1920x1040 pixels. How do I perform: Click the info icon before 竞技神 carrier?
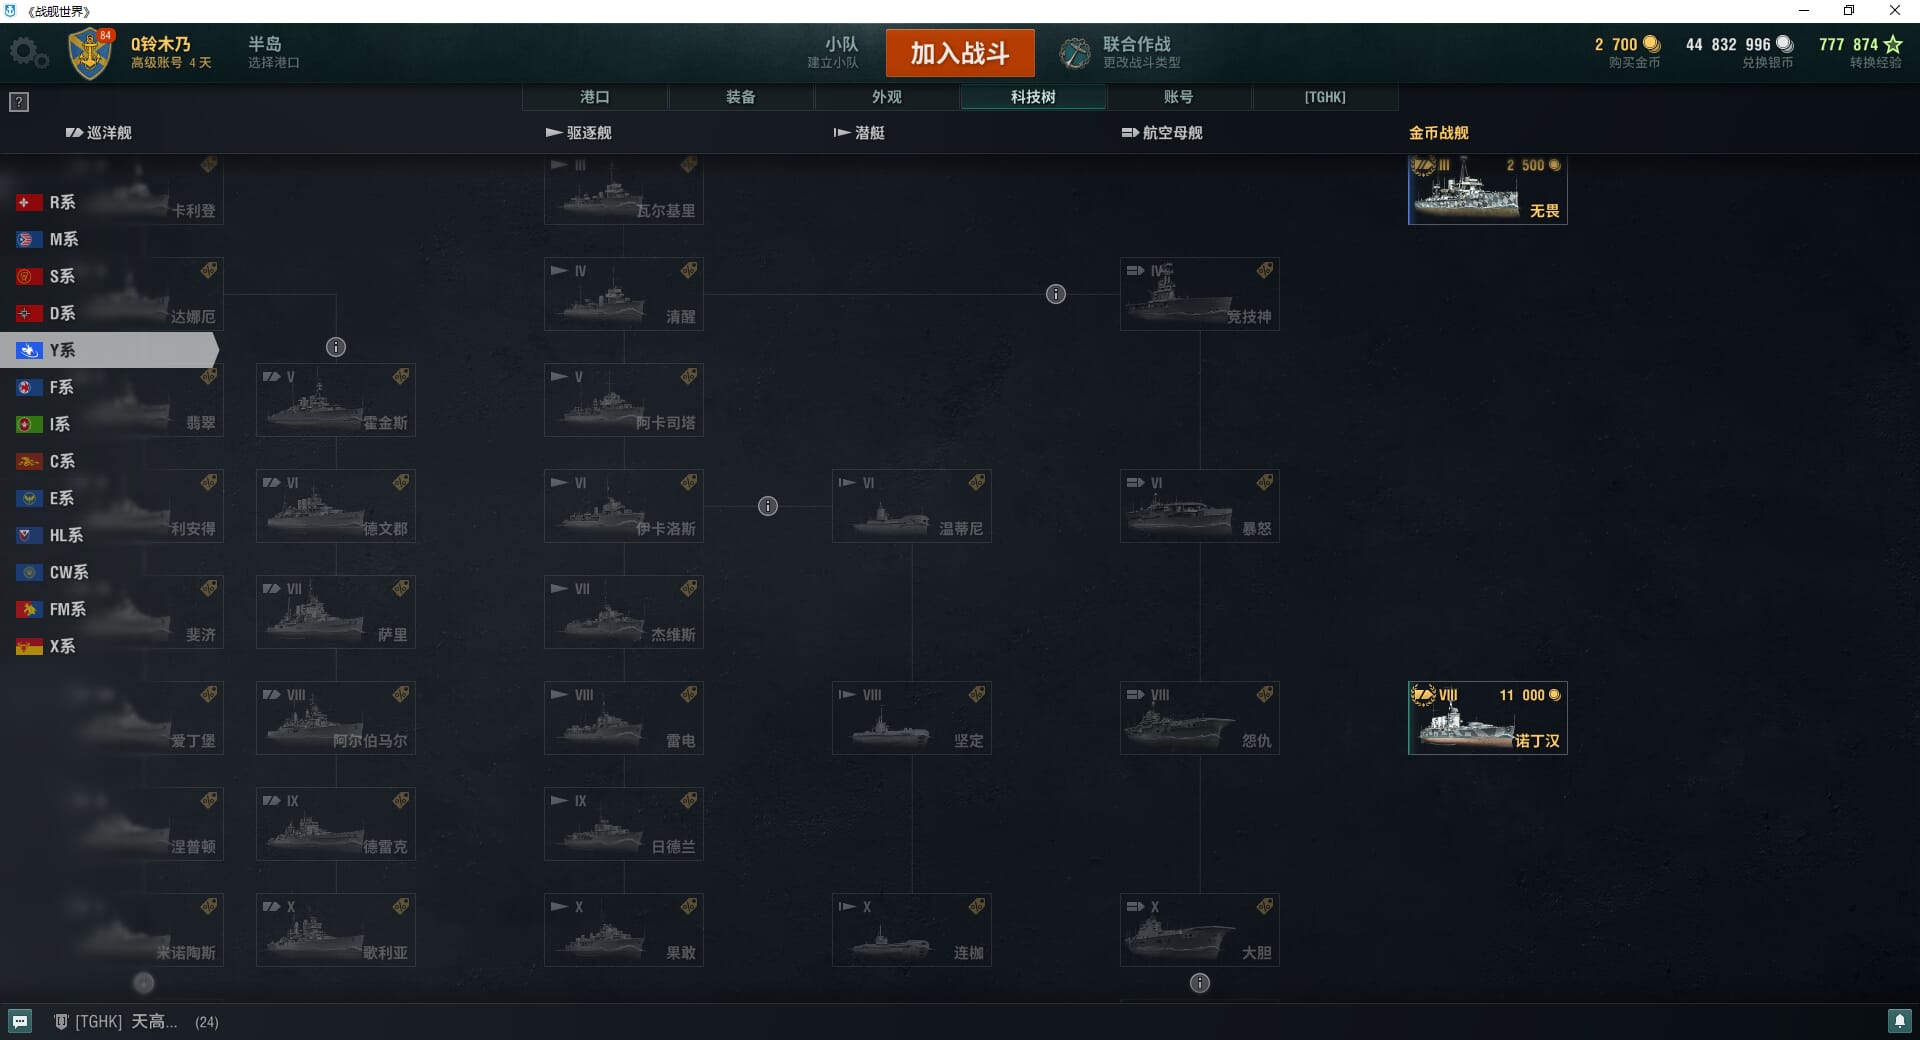click(1056, 294)
